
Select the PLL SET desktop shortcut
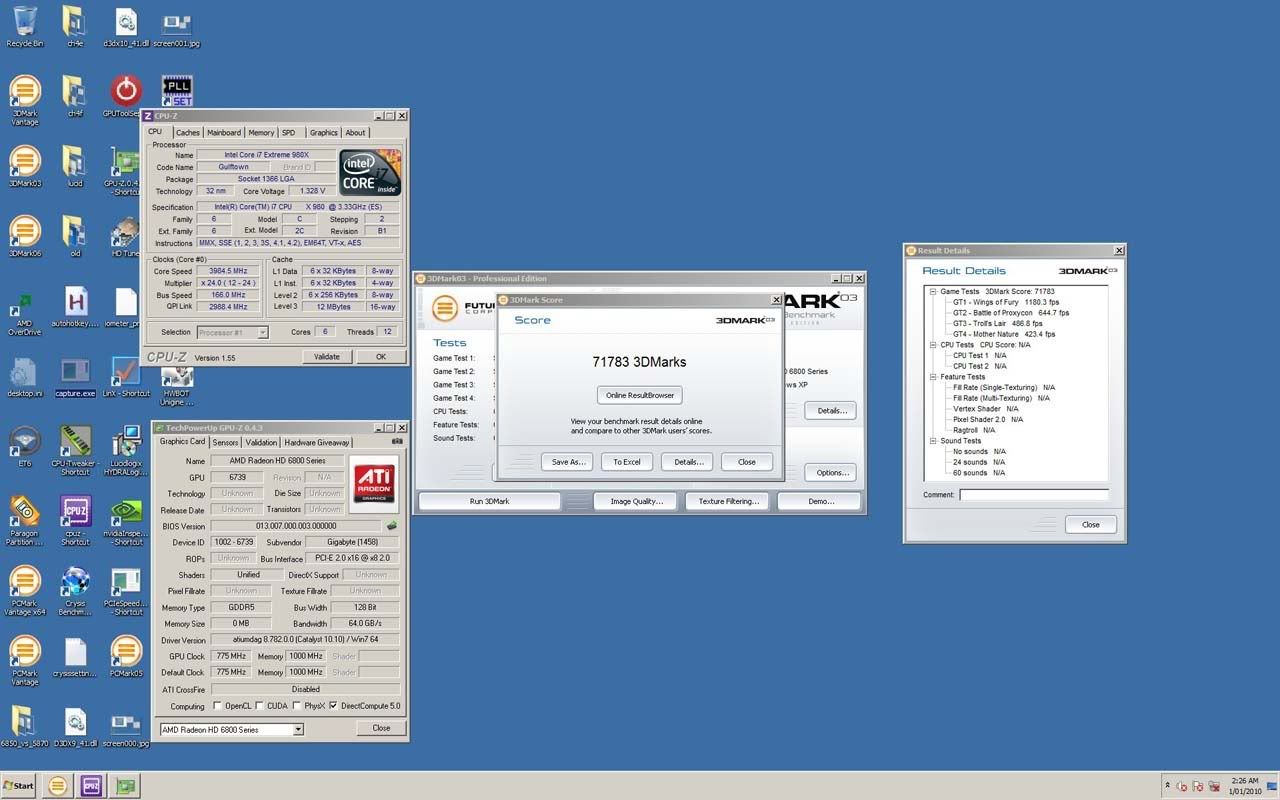click(x=176, y=90)
